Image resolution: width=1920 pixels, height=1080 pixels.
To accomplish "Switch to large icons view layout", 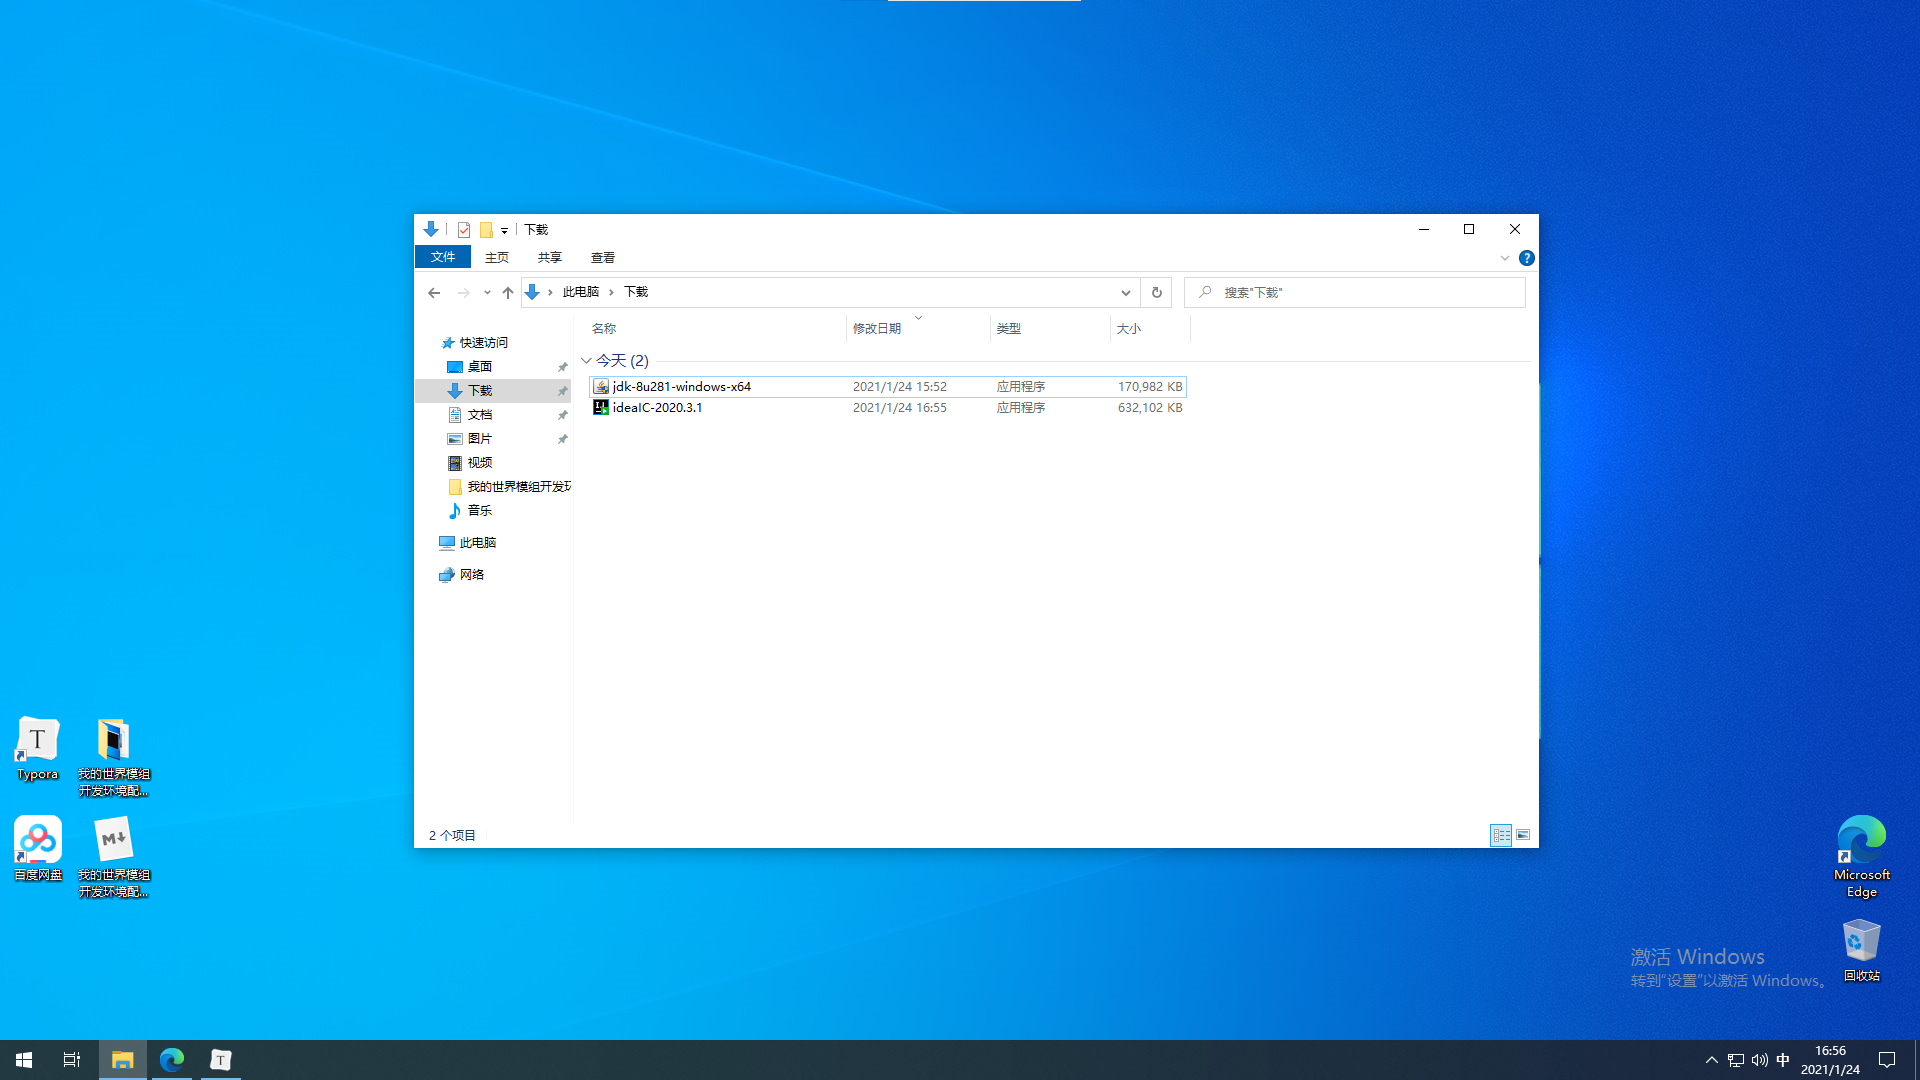I will click(1523, 835).
